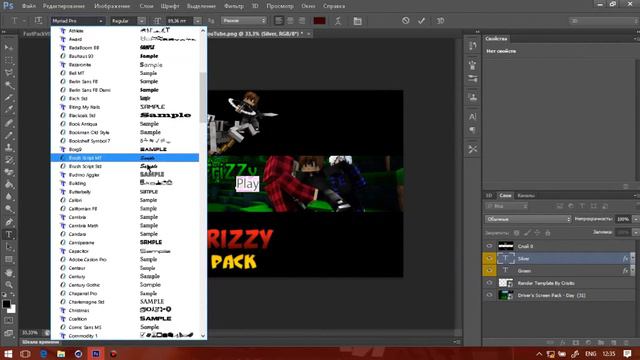
Task: Open the font size dropdown
Action: pos(197,21)
